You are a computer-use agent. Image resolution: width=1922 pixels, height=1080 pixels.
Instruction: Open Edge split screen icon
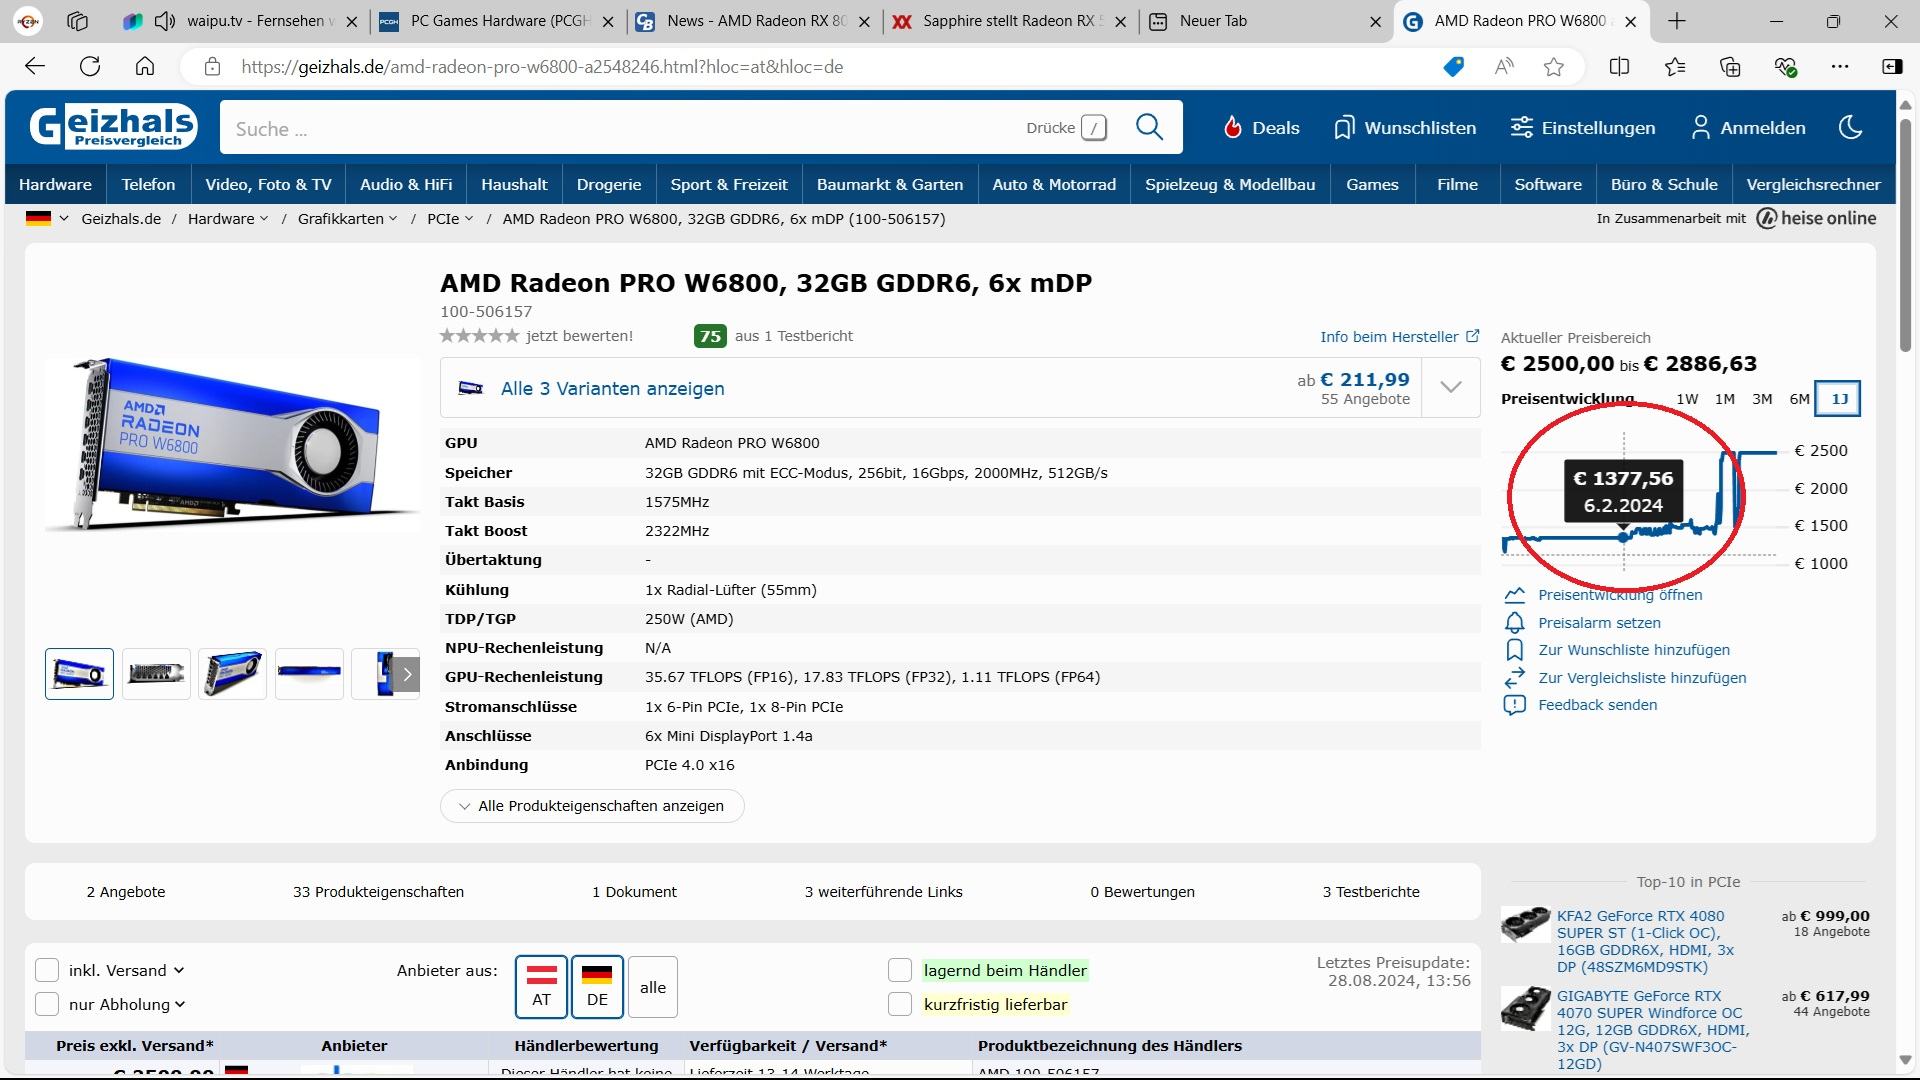click(1619, 67)
